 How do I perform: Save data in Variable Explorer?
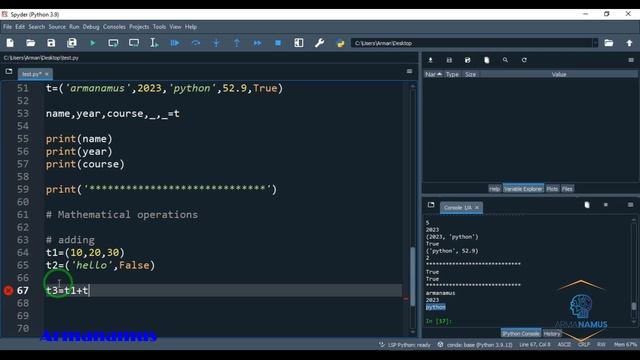(x=449, y=60)
